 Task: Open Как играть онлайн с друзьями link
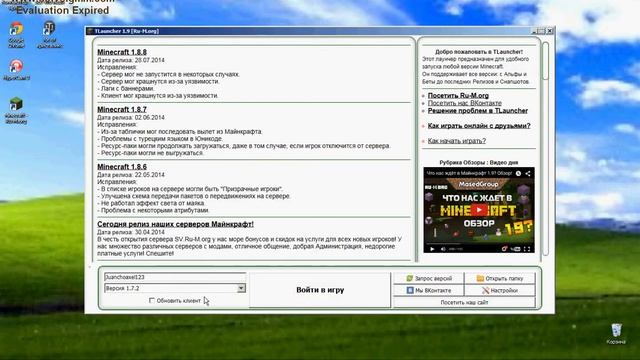tap(479, 126)
